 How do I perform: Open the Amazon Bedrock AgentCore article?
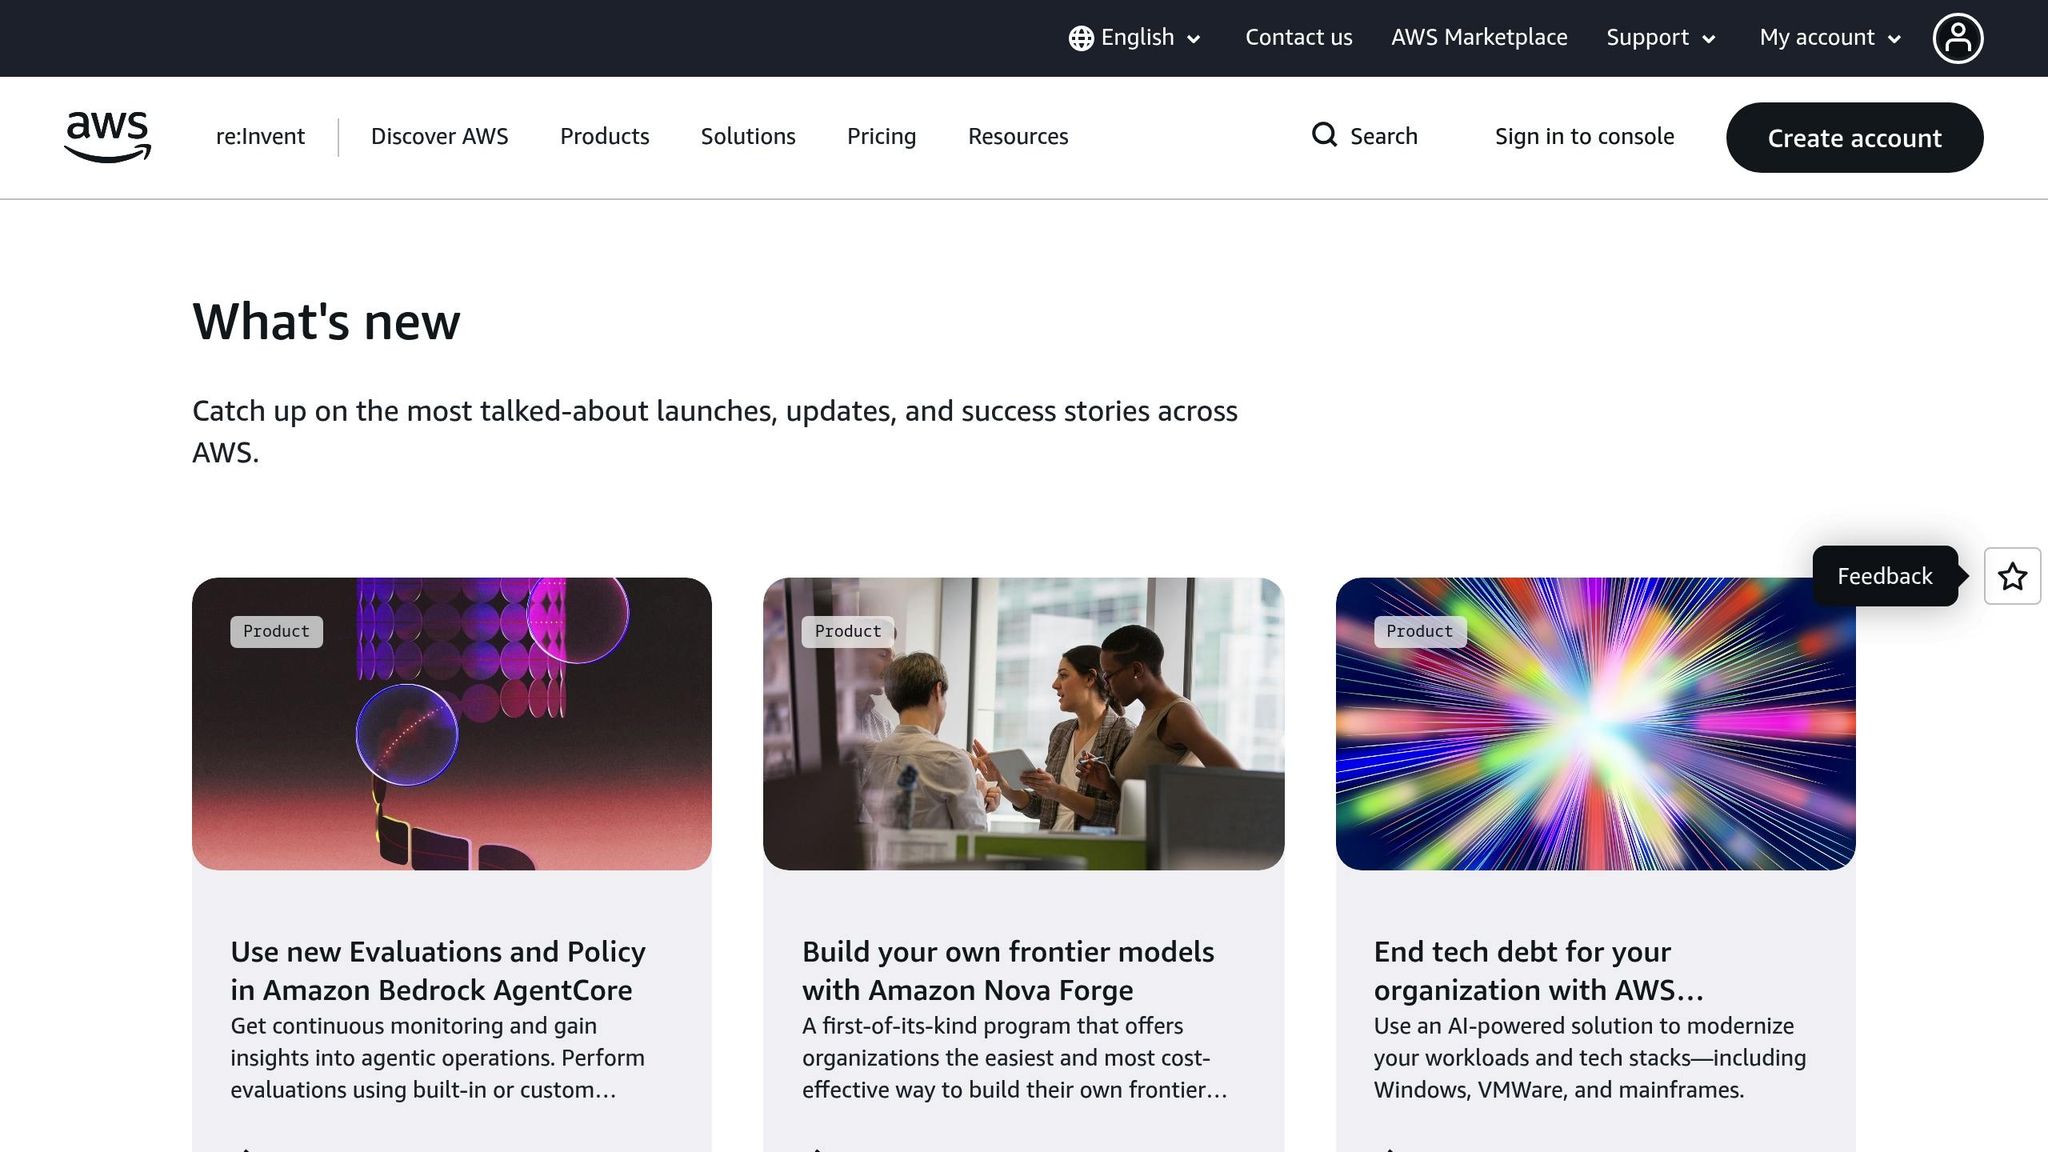pos(437,970)
